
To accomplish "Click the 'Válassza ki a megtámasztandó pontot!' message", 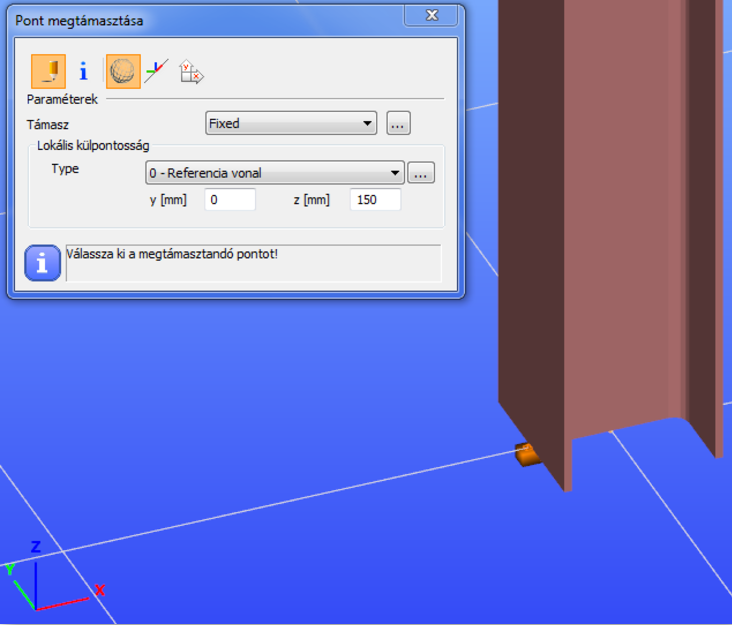I will pyautogui.click(x=172, y=254).
